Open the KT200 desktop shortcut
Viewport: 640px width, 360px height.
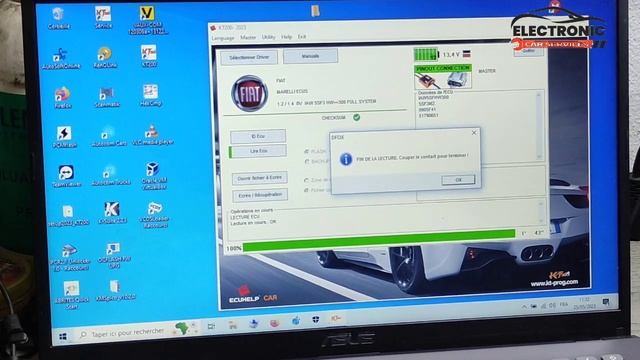tap(149, 56)
